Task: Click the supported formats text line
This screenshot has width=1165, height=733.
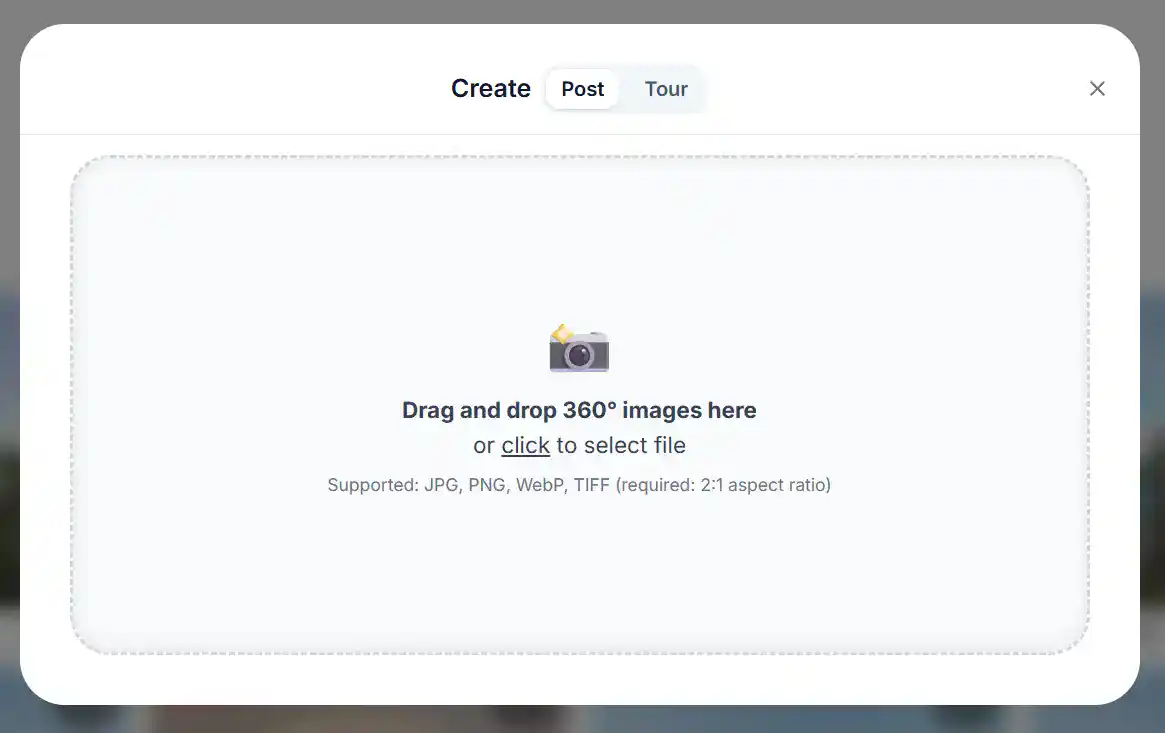Action: pyautogui.click(x=579, y=484)
